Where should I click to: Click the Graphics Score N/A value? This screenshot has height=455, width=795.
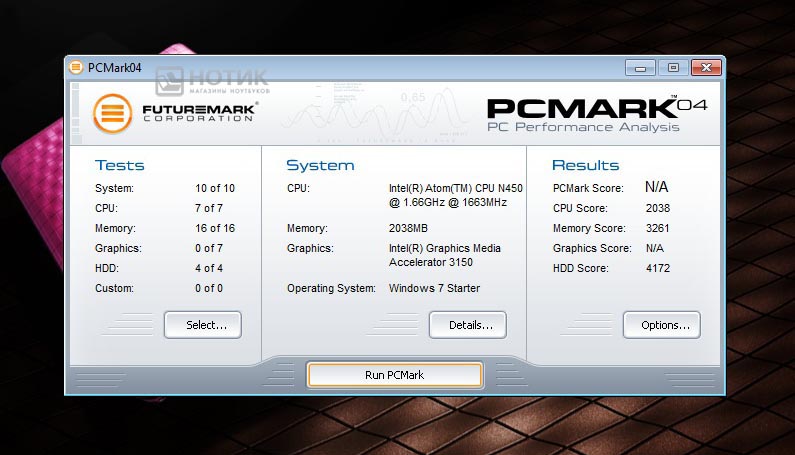(655, 248)
